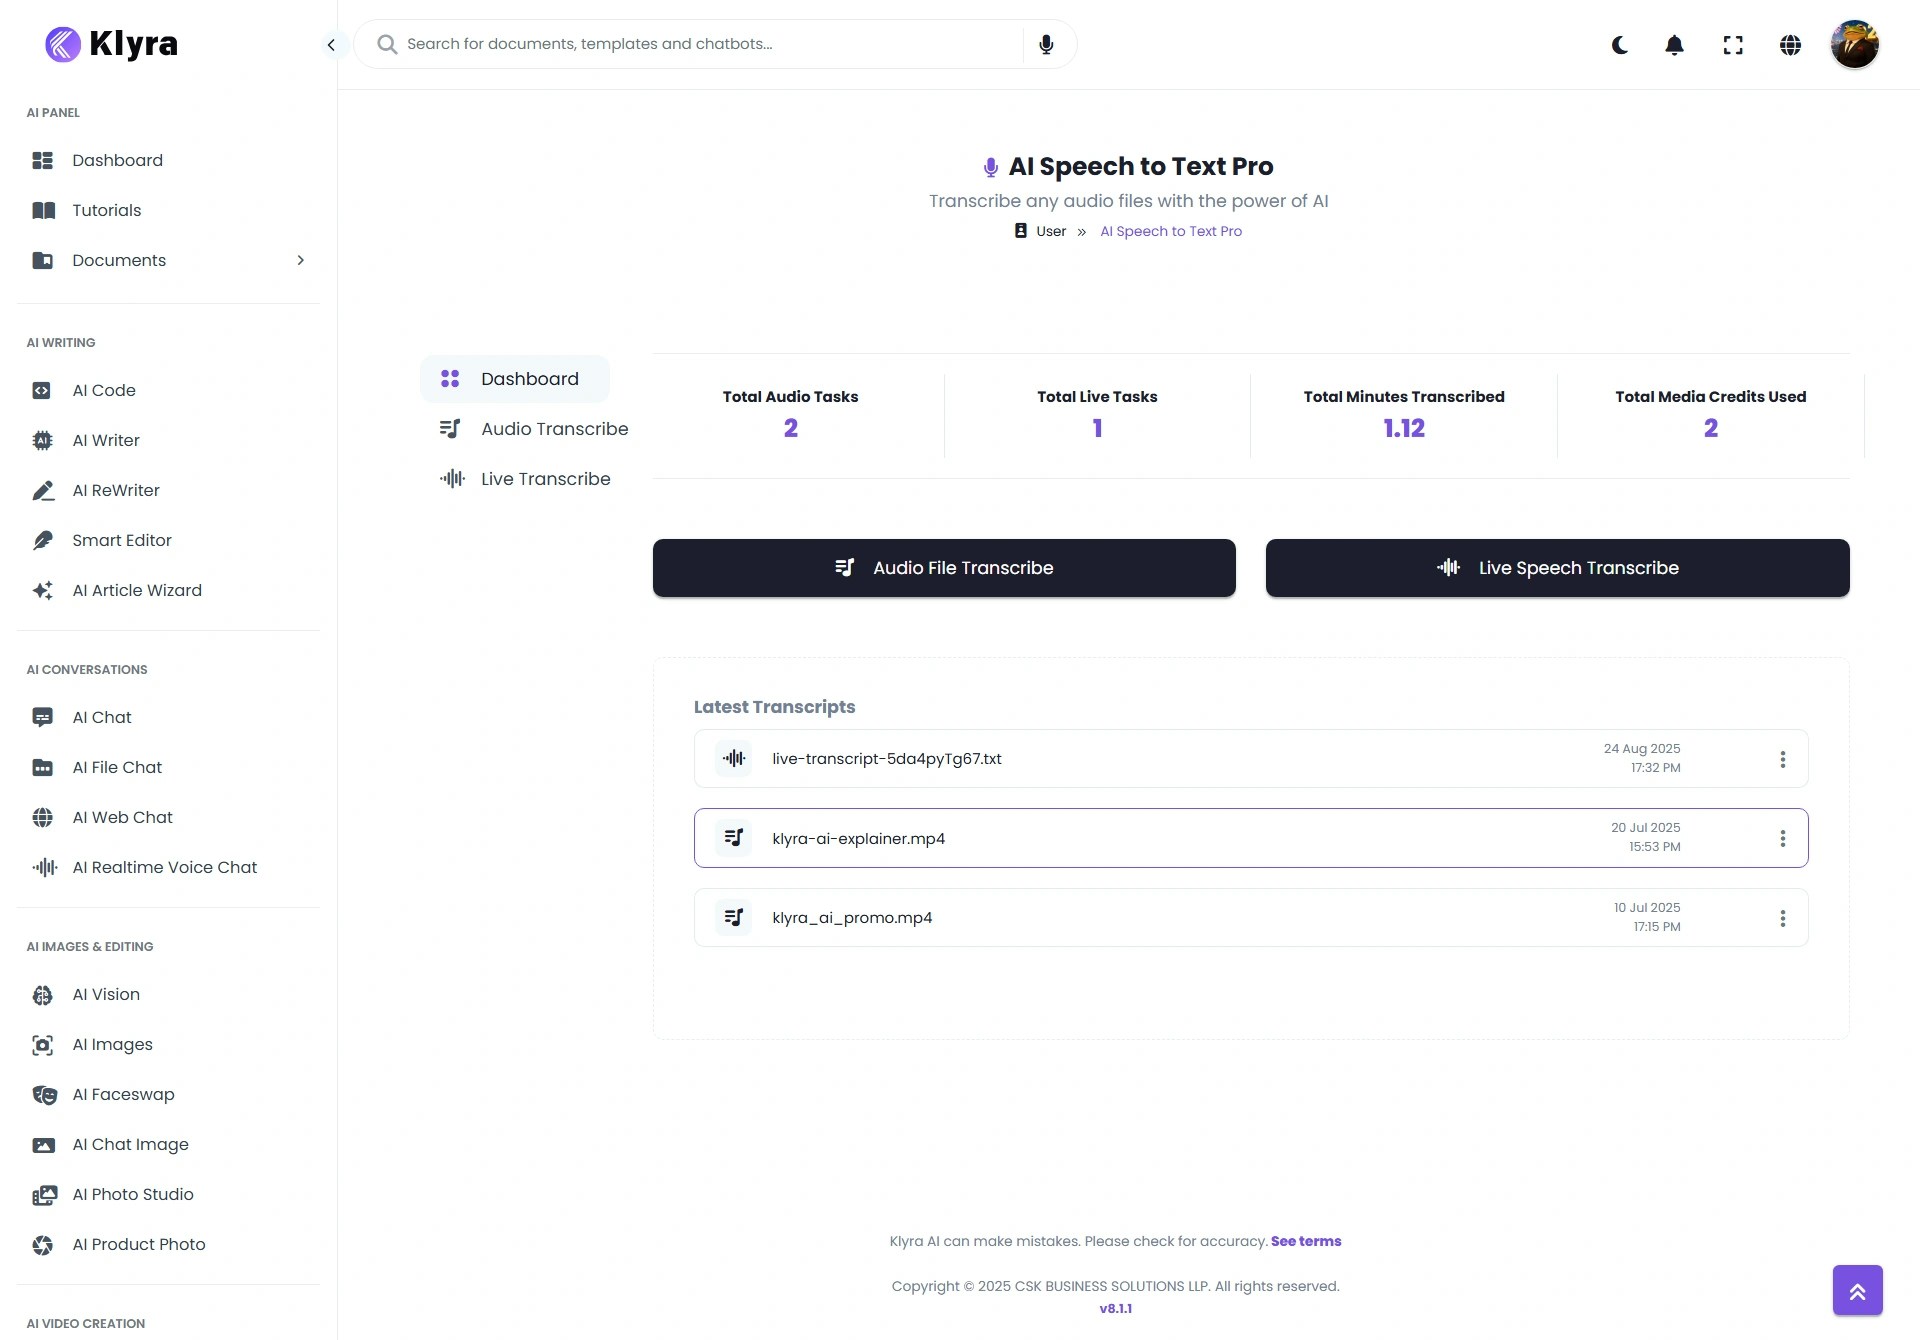Open the See terms link
This screenshot has height=1340, width=1920.
coord(1306,1241)
